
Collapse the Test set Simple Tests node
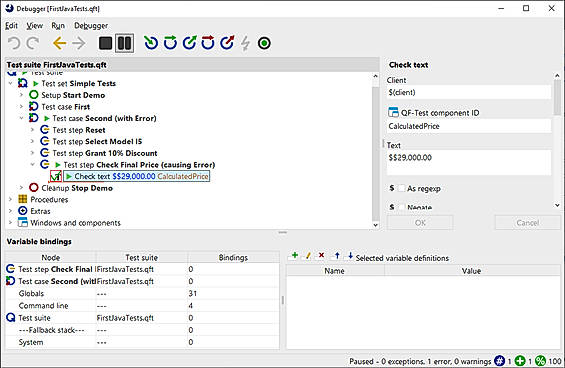click(x=10, y=83)
